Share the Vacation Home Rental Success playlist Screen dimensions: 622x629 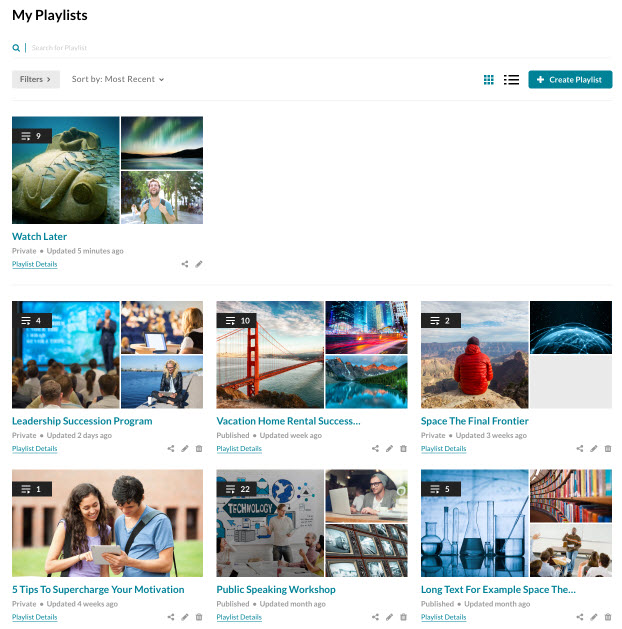point(375,448)
